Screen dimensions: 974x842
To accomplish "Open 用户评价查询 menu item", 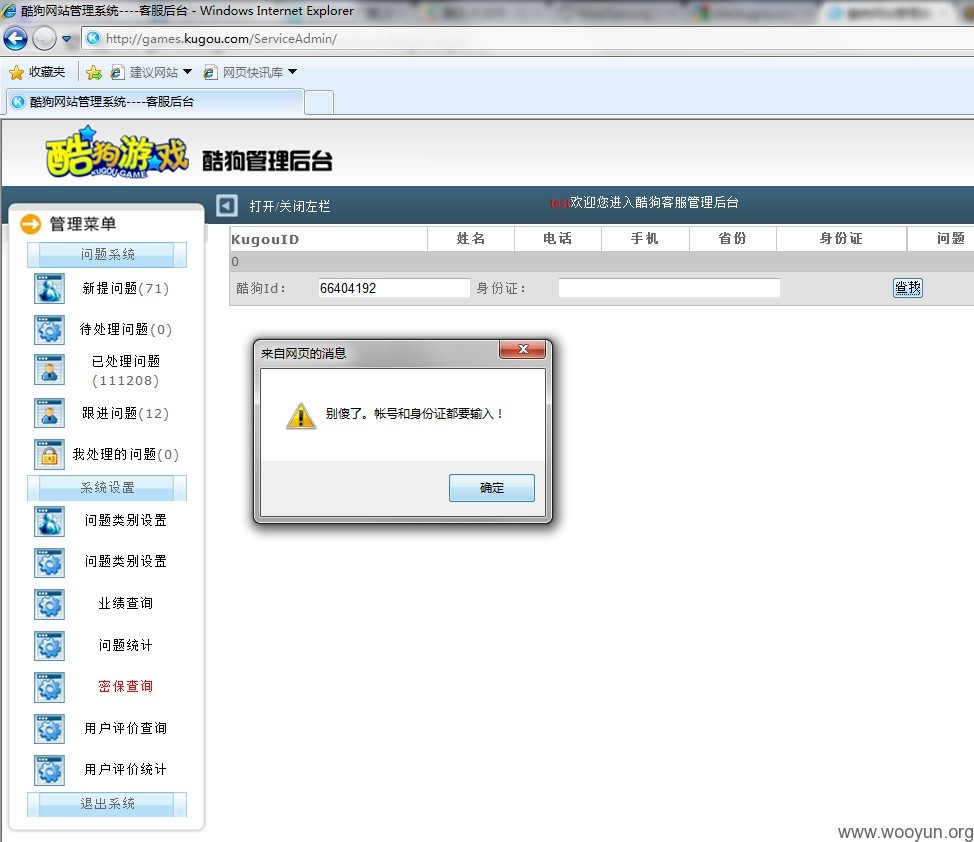I will pyautogui.click(x=125, y=728).
